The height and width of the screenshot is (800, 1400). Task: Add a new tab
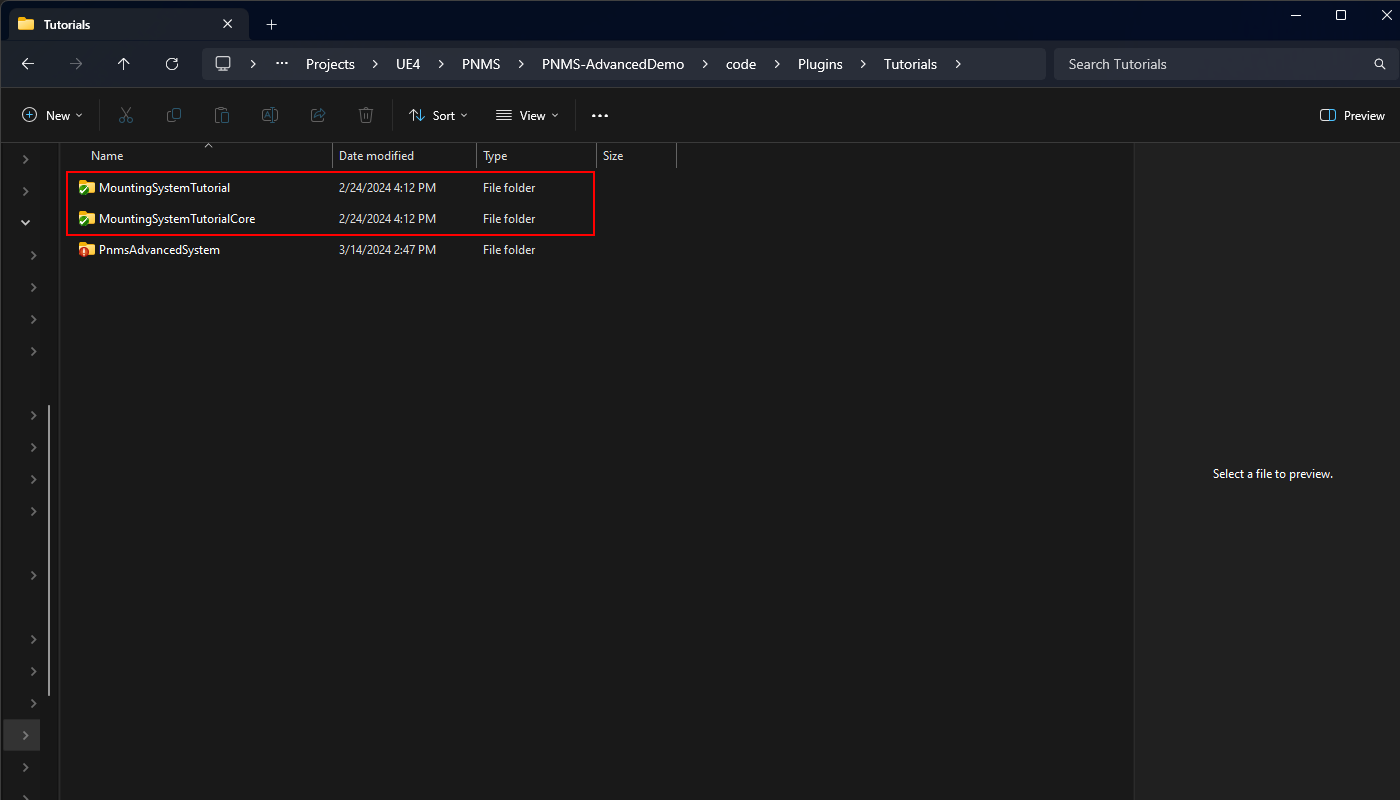tap(271, 24)
